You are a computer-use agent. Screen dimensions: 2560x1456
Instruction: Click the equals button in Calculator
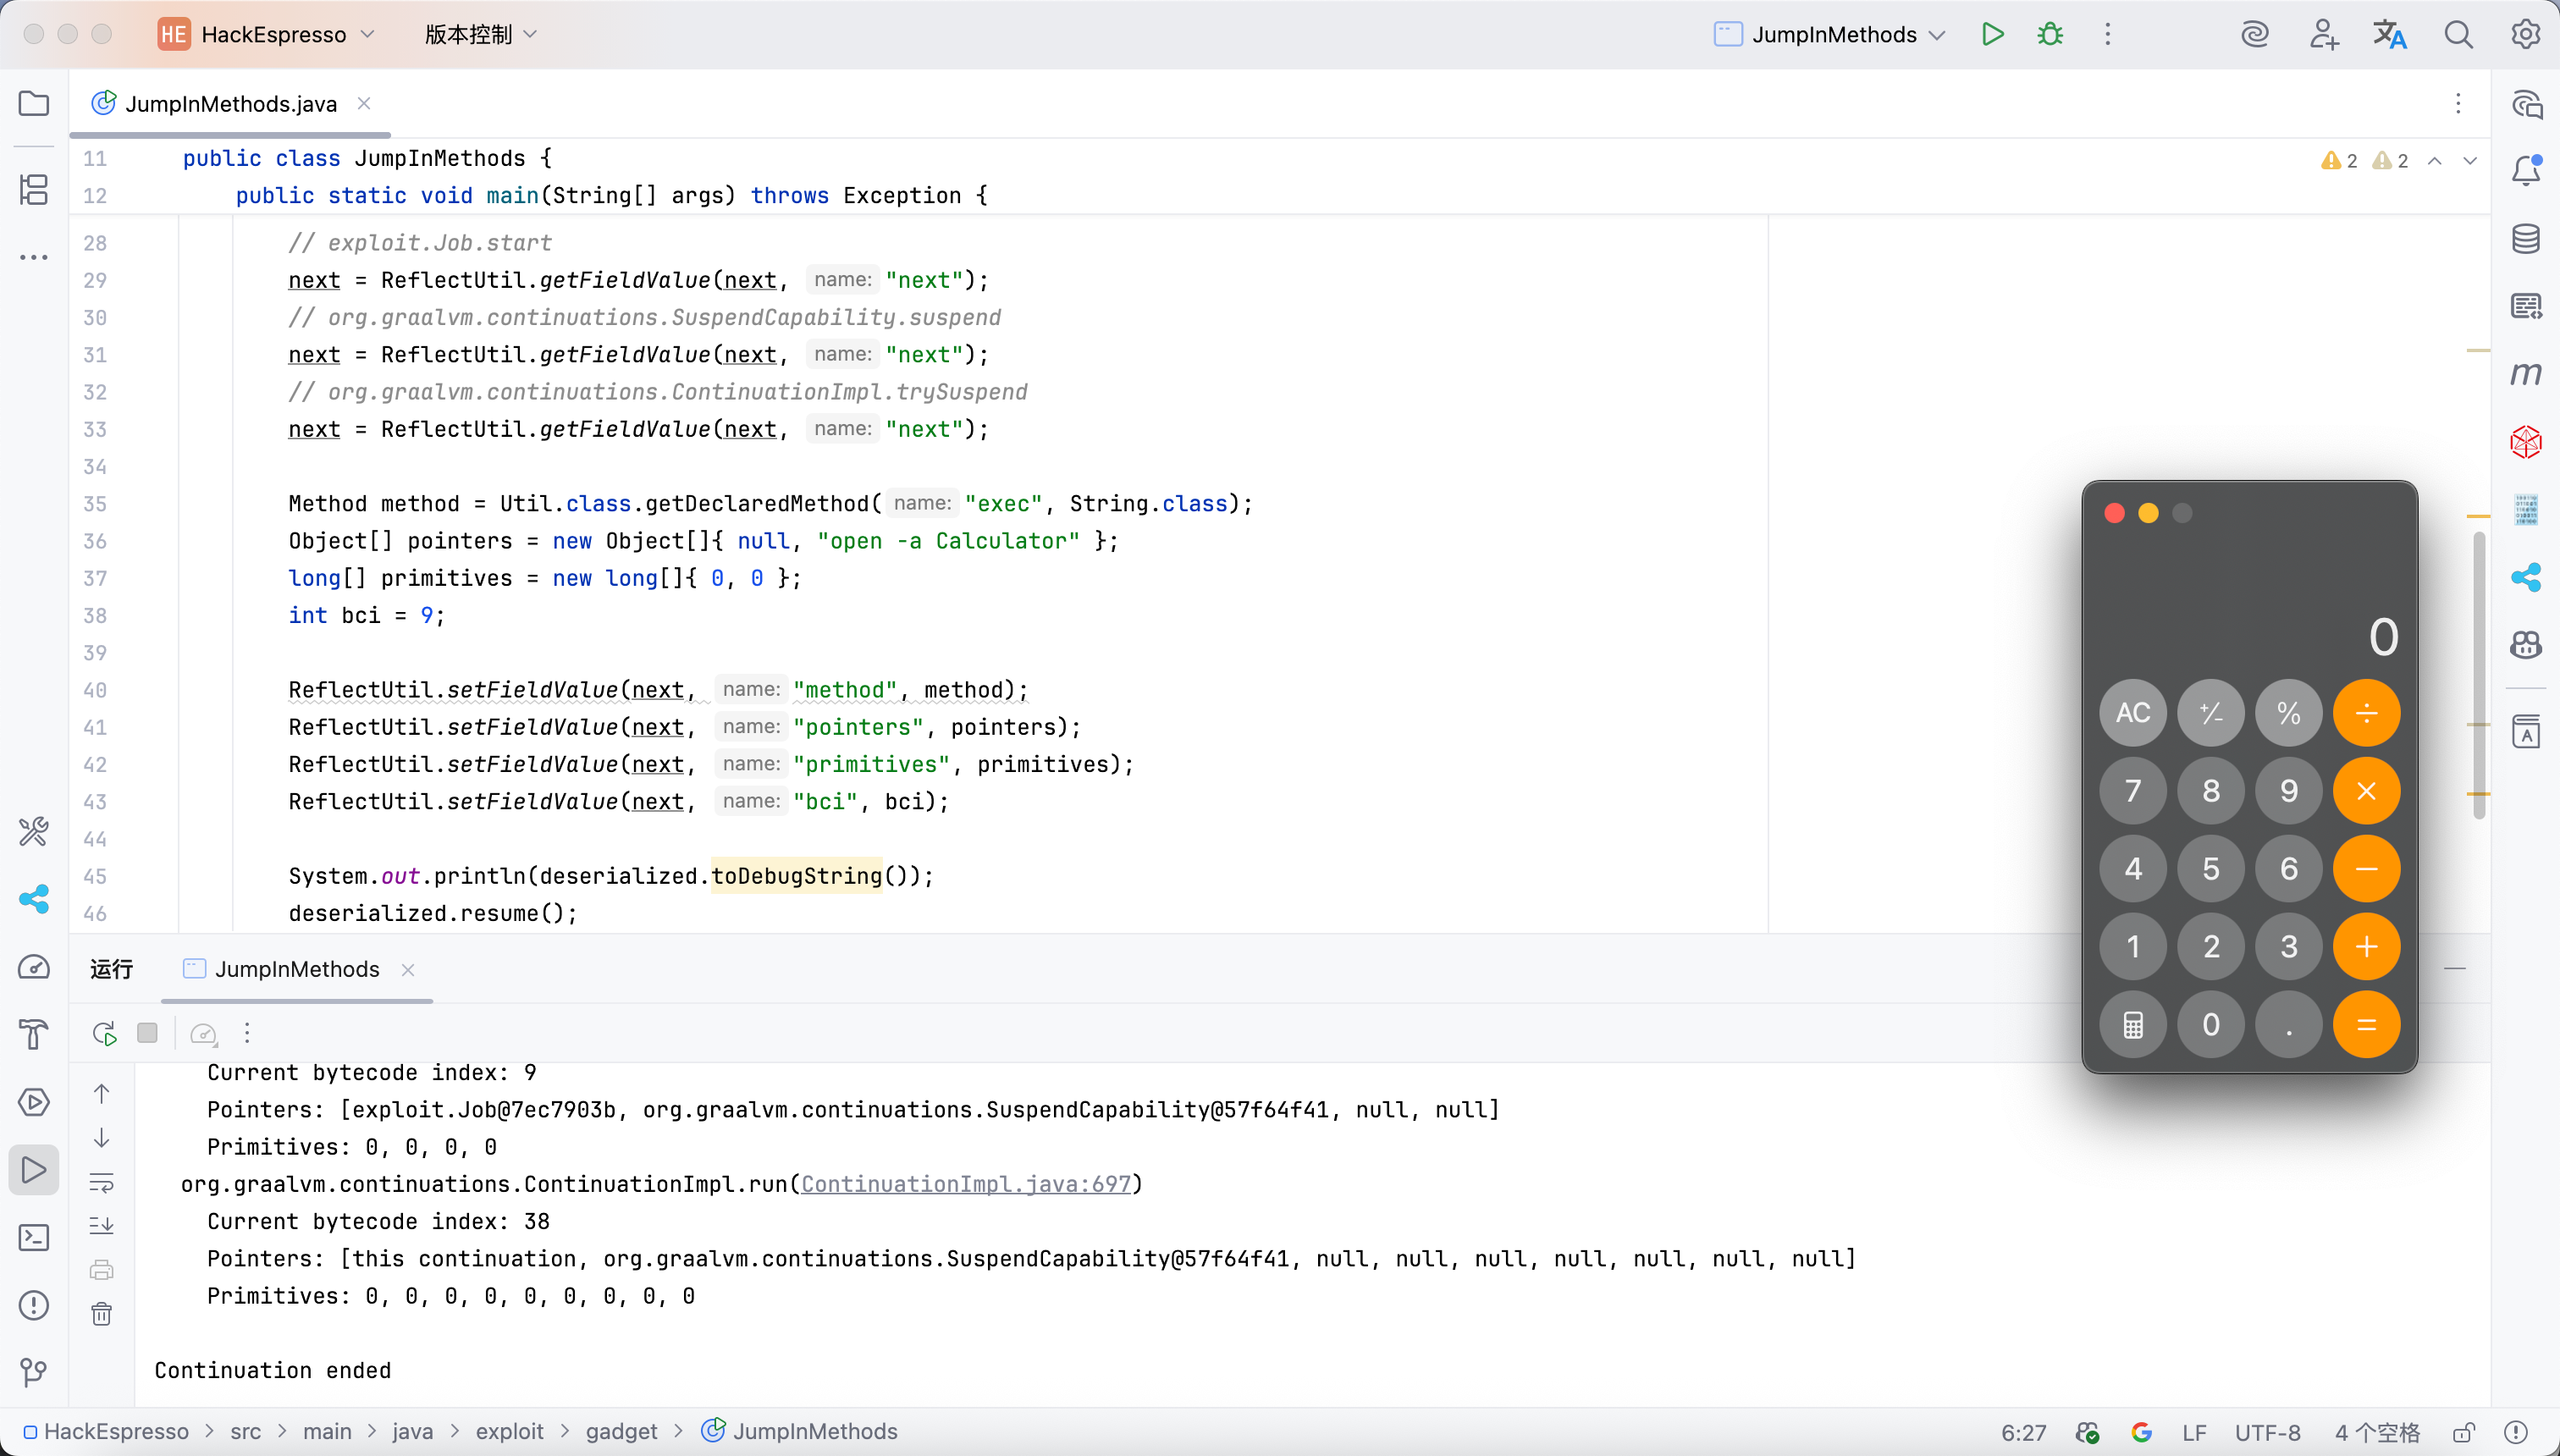click(x=2366, y=1025)
